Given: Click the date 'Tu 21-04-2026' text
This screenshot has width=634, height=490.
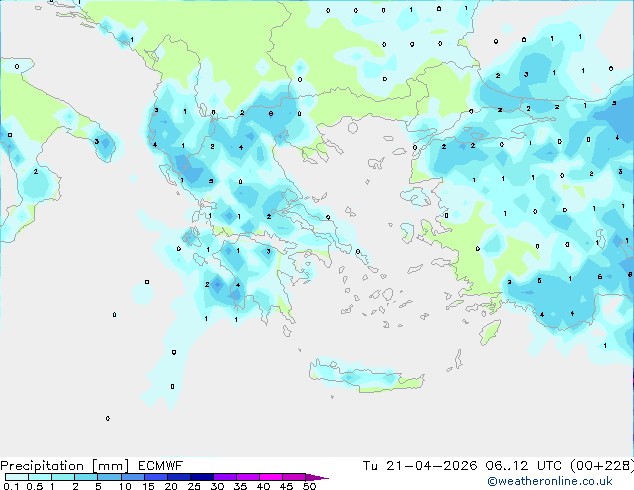Looking at the screenshot, I should (x=420, y=466).
